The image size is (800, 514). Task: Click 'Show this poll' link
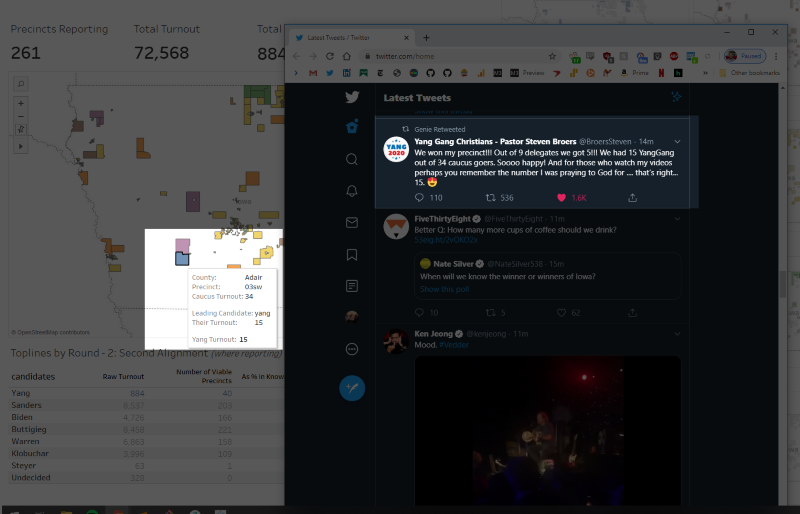[x=443, y=289]
